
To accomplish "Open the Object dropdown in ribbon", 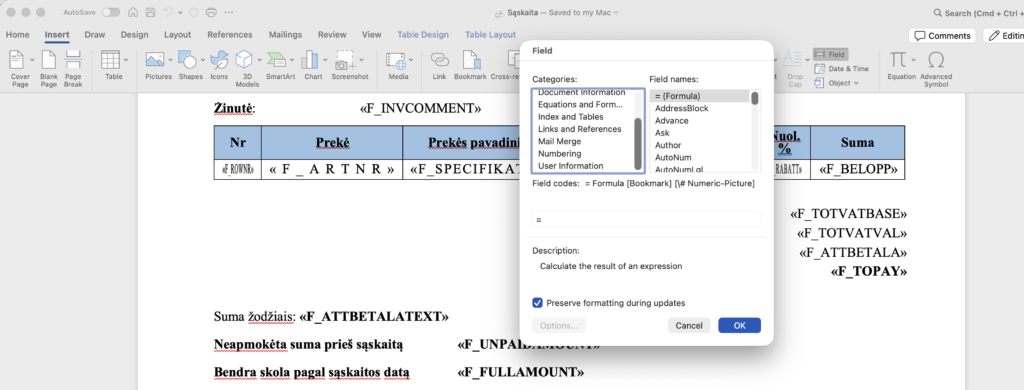I will pyautogui.click(x=836, y=83).
